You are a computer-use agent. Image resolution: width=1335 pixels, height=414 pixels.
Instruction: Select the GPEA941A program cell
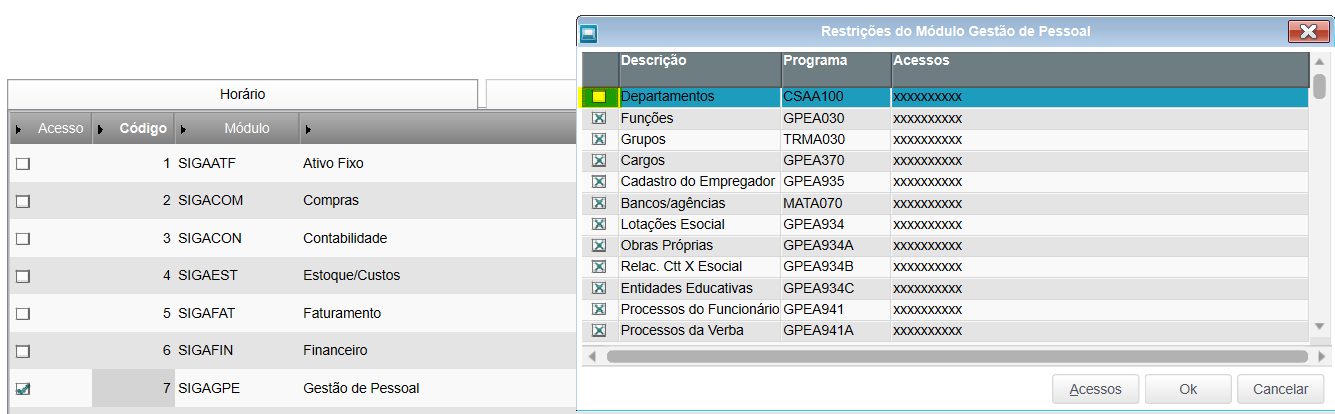(836, 331)
